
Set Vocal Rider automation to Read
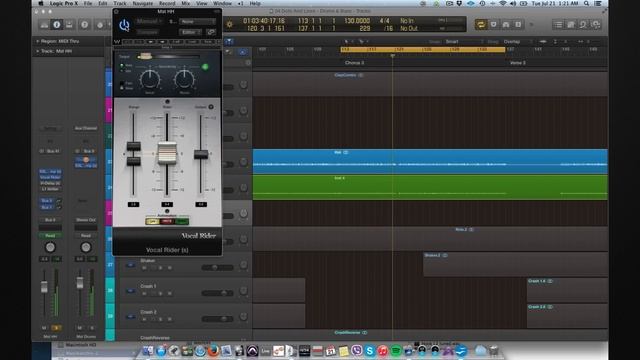click(x=182, y=221)
